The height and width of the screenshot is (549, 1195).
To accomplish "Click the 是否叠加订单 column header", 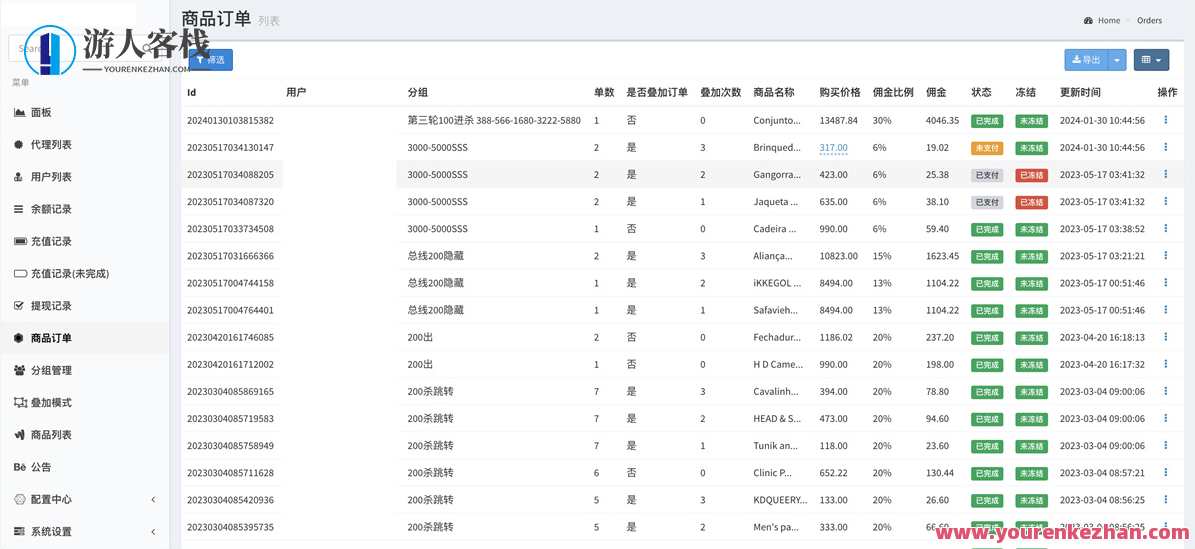I will coord(657,92).
